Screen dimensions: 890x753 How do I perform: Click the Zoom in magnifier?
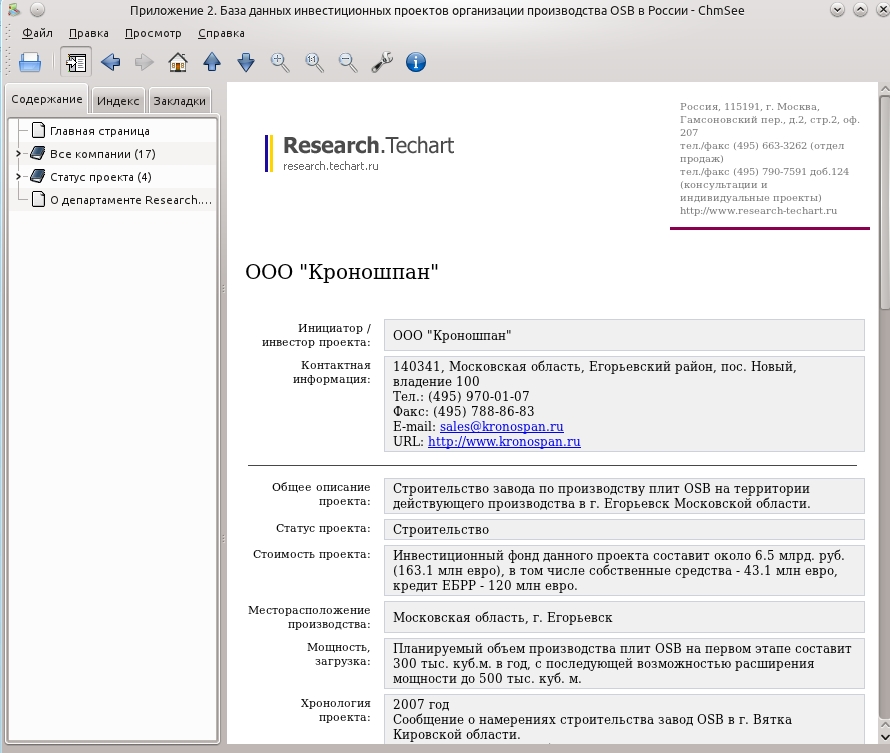tap(280, 62)
